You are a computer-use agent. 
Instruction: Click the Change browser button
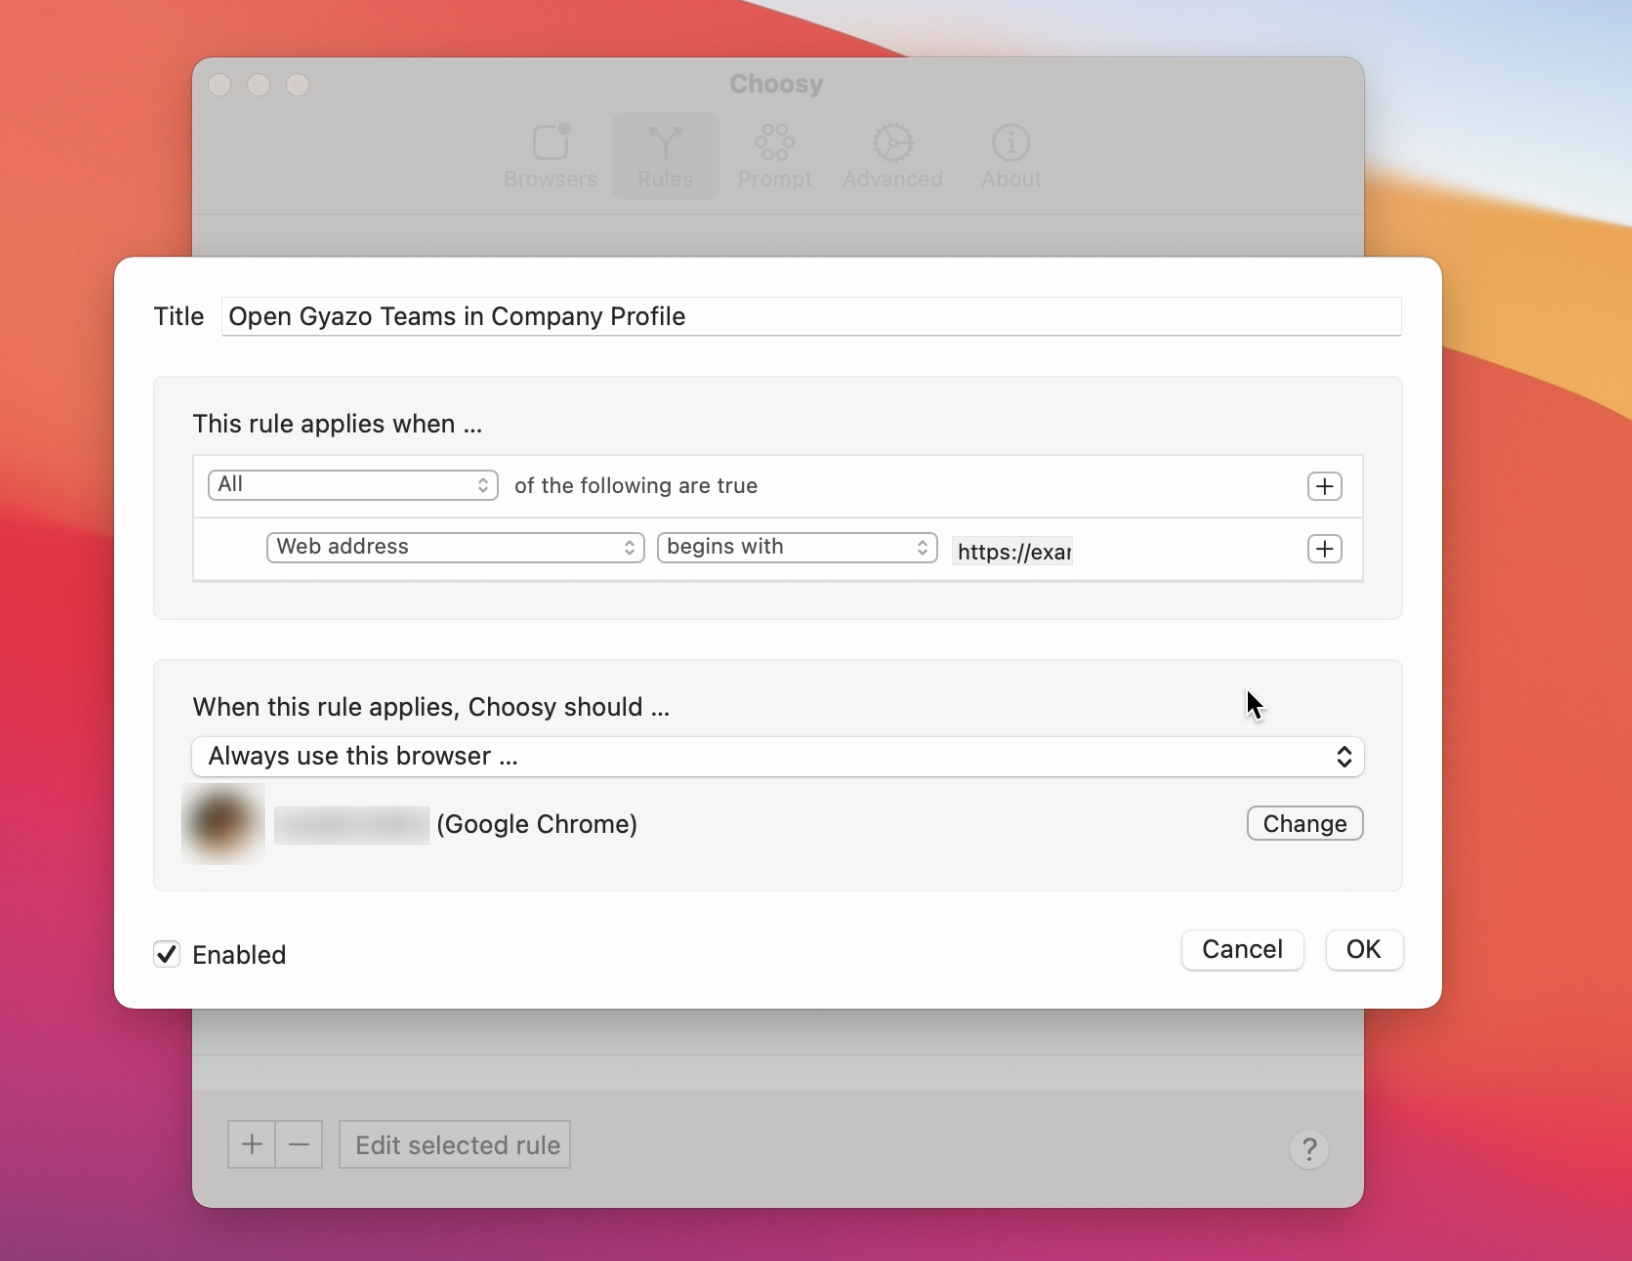pos(1304,823)
